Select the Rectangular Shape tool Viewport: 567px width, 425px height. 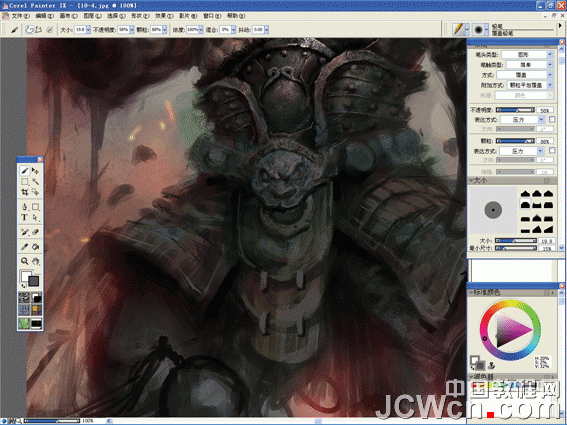[35, 207]
